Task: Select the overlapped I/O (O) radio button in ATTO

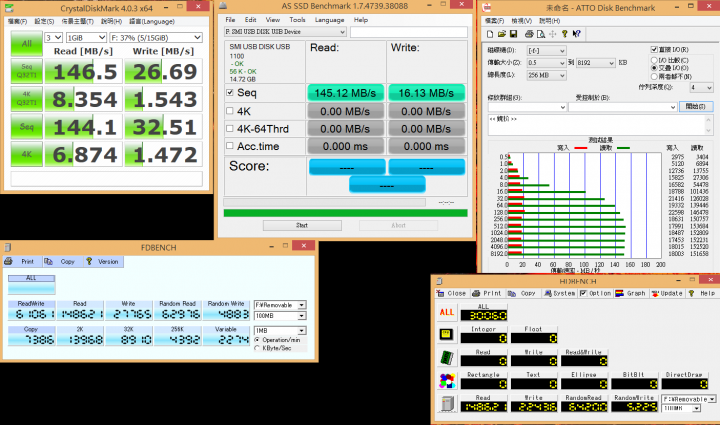Action: point(654,68)
